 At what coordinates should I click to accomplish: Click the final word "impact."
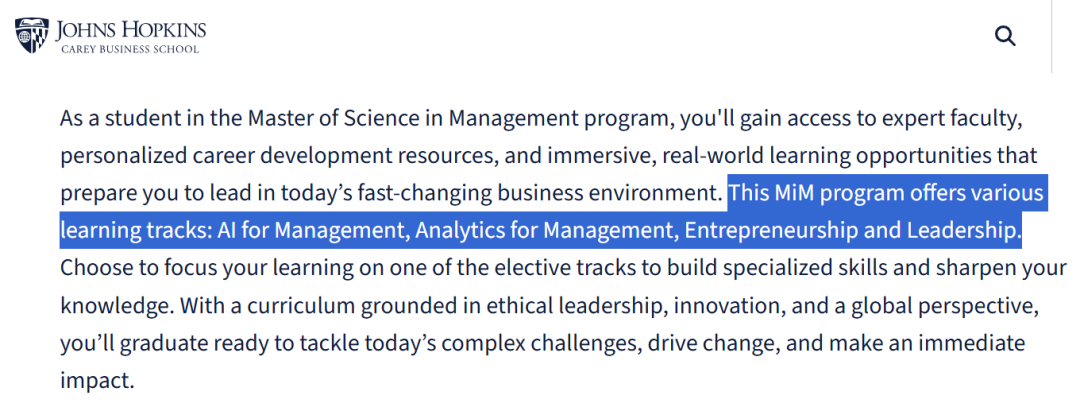[96, 379]
